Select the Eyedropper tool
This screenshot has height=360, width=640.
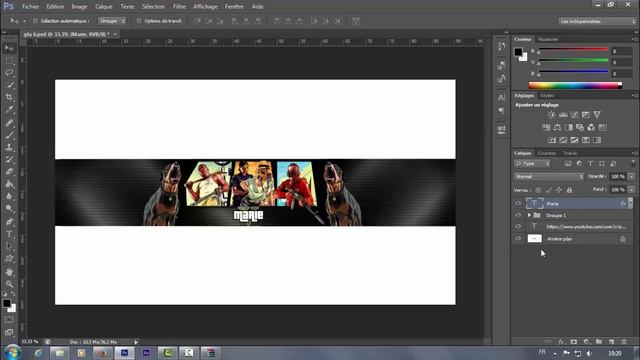[x=9, y=109]
